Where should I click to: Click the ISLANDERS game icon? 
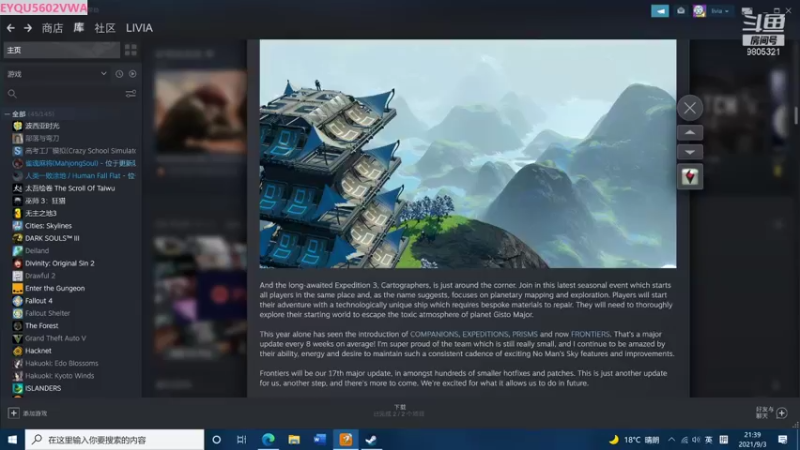tap(17, 388)
